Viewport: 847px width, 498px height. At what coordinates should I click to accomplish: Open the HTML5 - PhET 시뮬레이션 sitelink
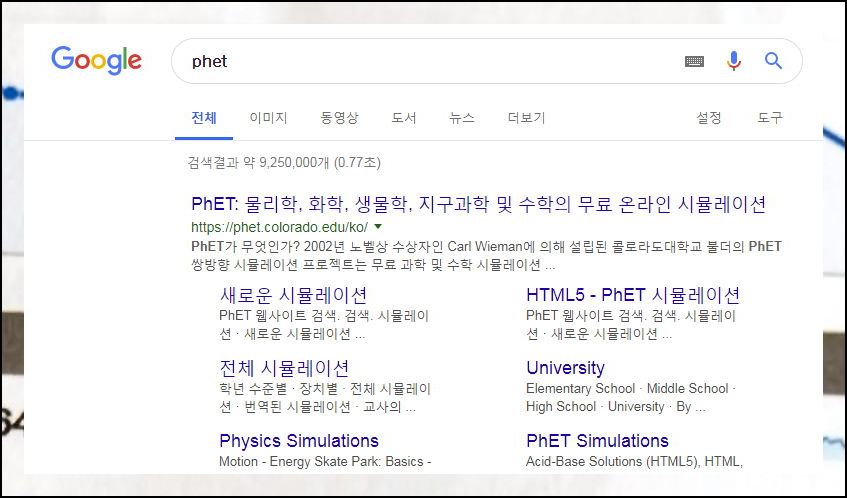click(633, 295)
